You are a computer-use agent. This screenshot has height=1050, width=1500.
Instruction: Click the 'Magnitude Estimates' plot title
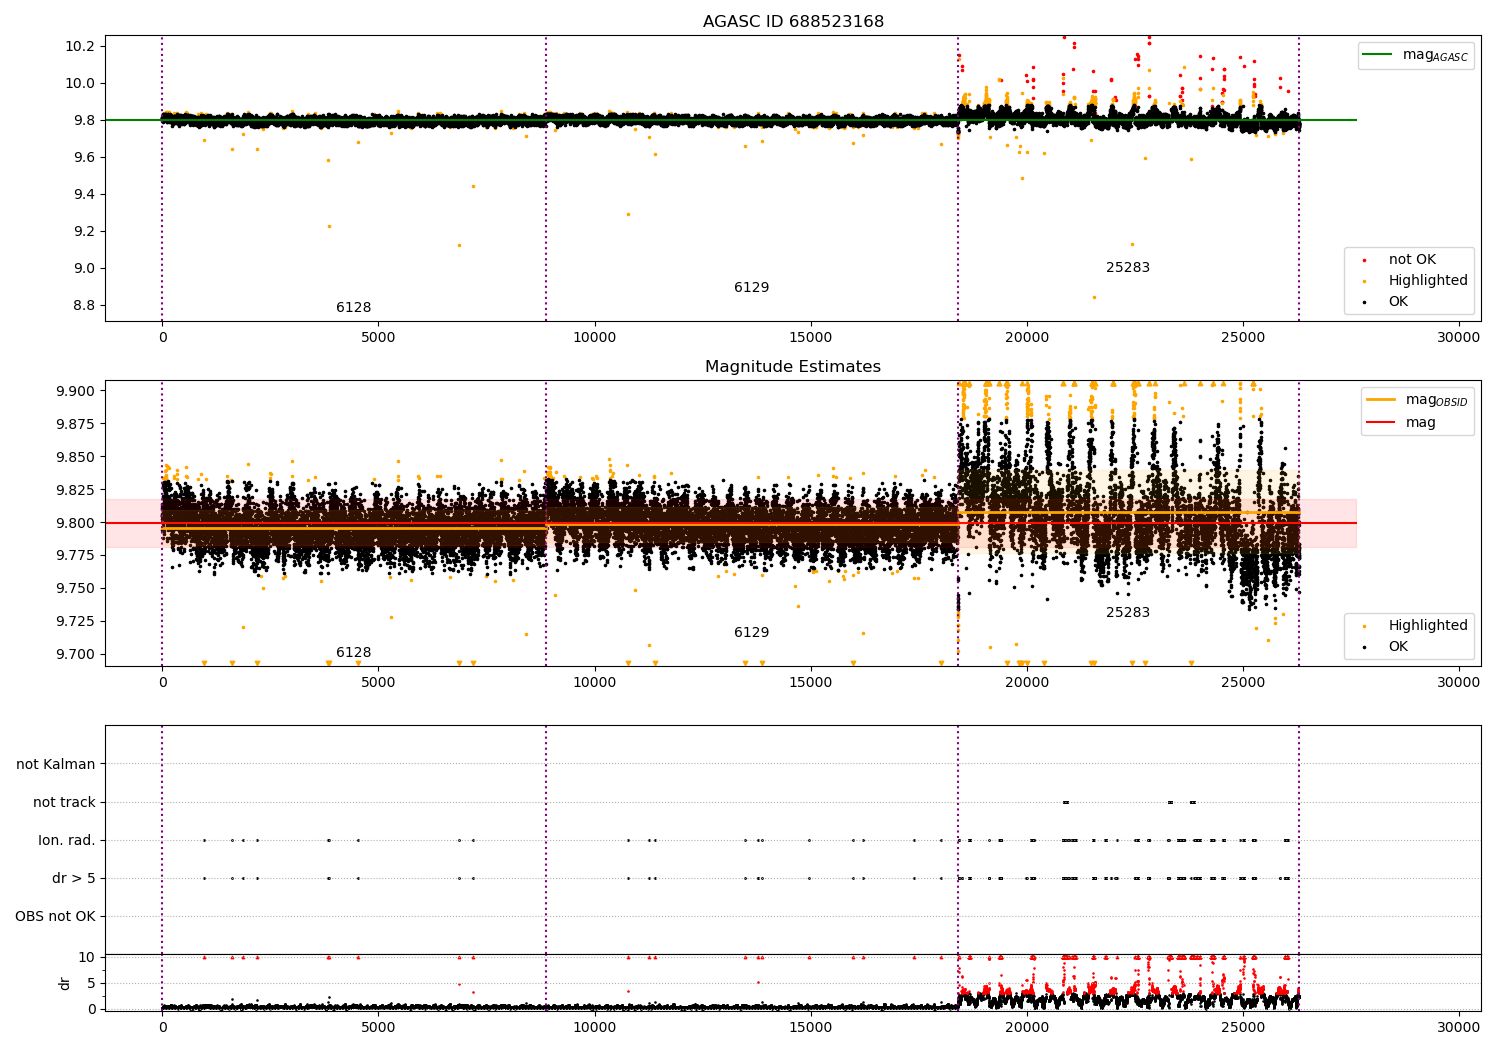pyautogui.click(x=793, y=367)
